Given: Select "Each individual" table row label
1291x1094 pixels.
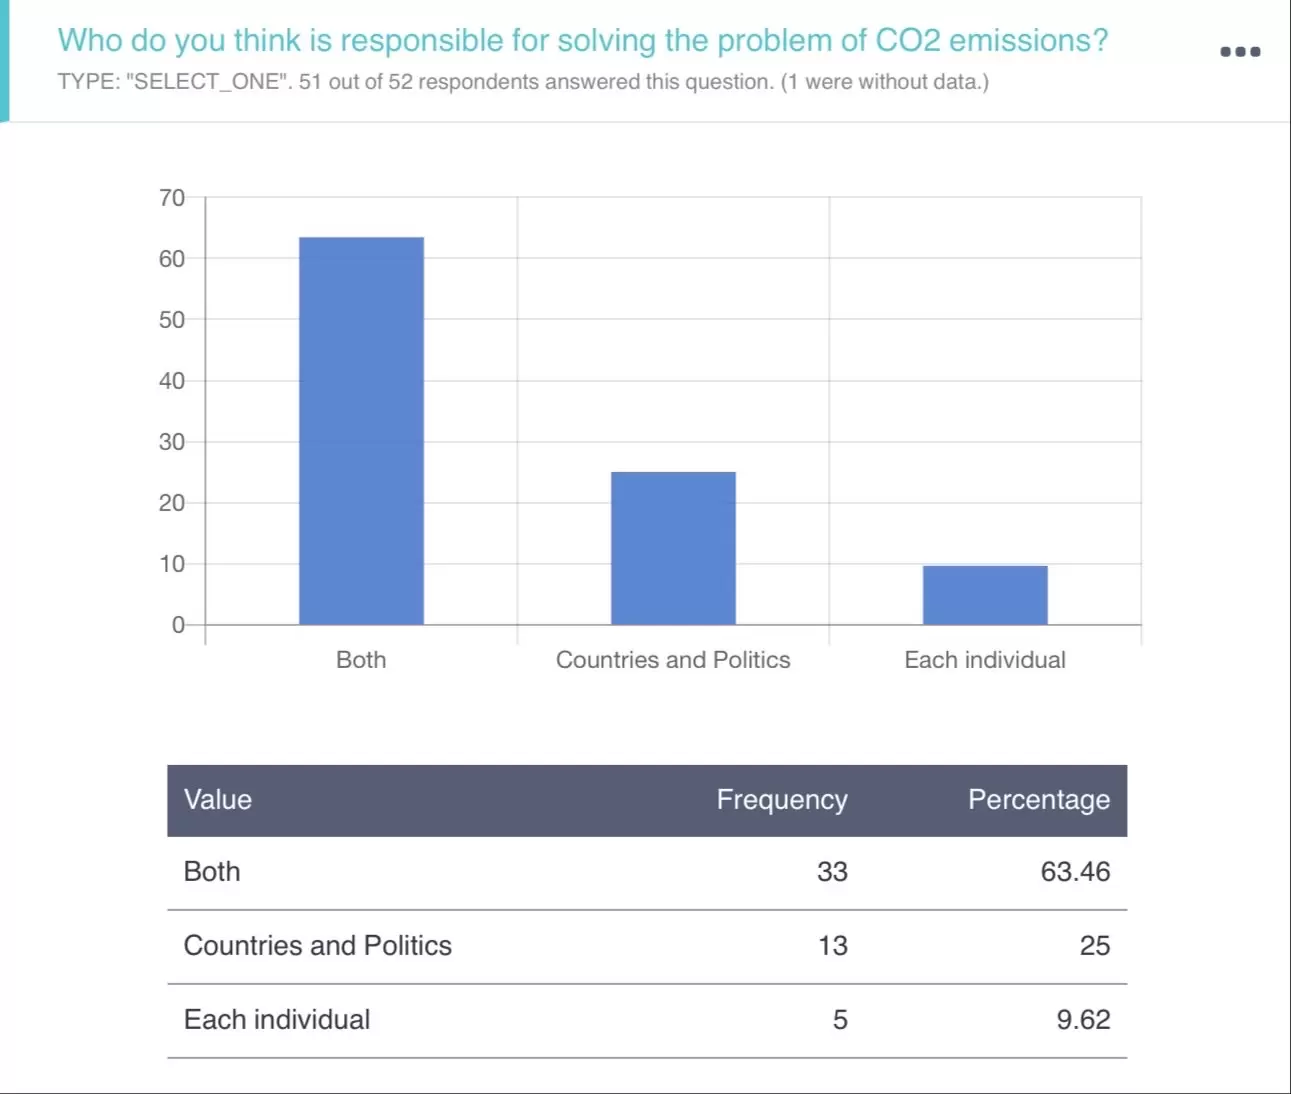Looking at the screenshot, I should click(x=277, y=1020).
